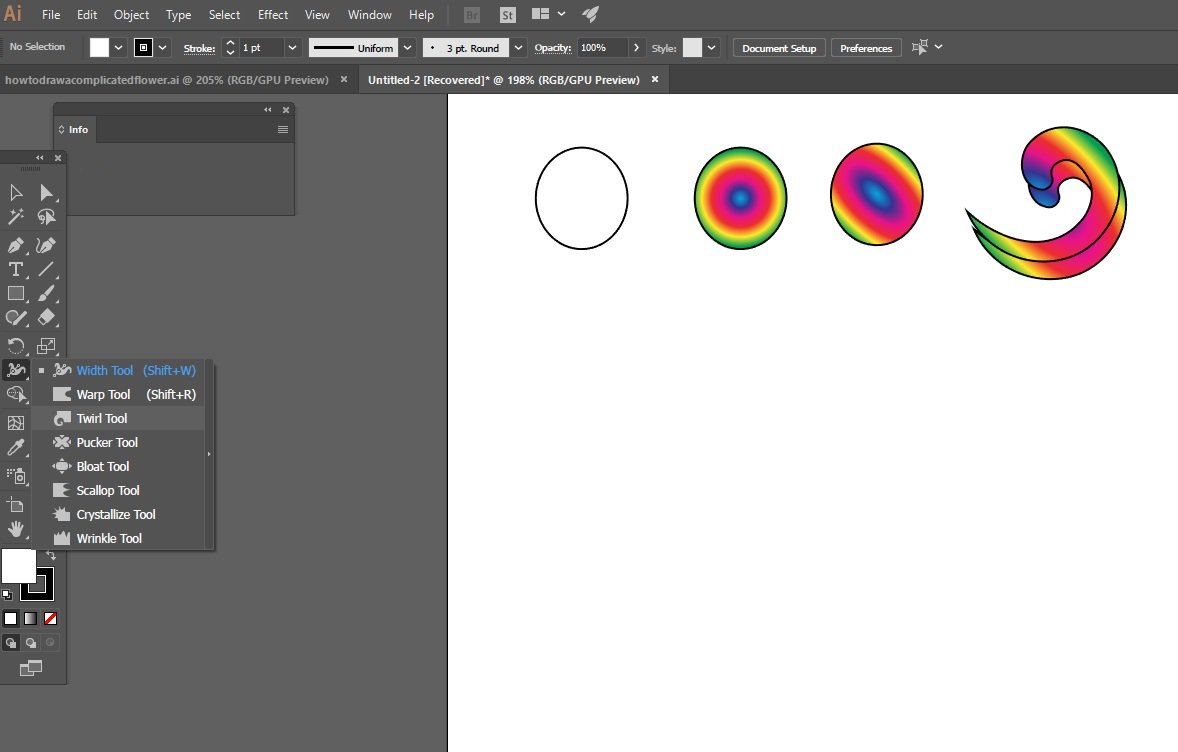Open the 3 pt. Round brush dropdown
This screenshot has width=1178, height=752.
pyautogui.click(x=518, y=48)
